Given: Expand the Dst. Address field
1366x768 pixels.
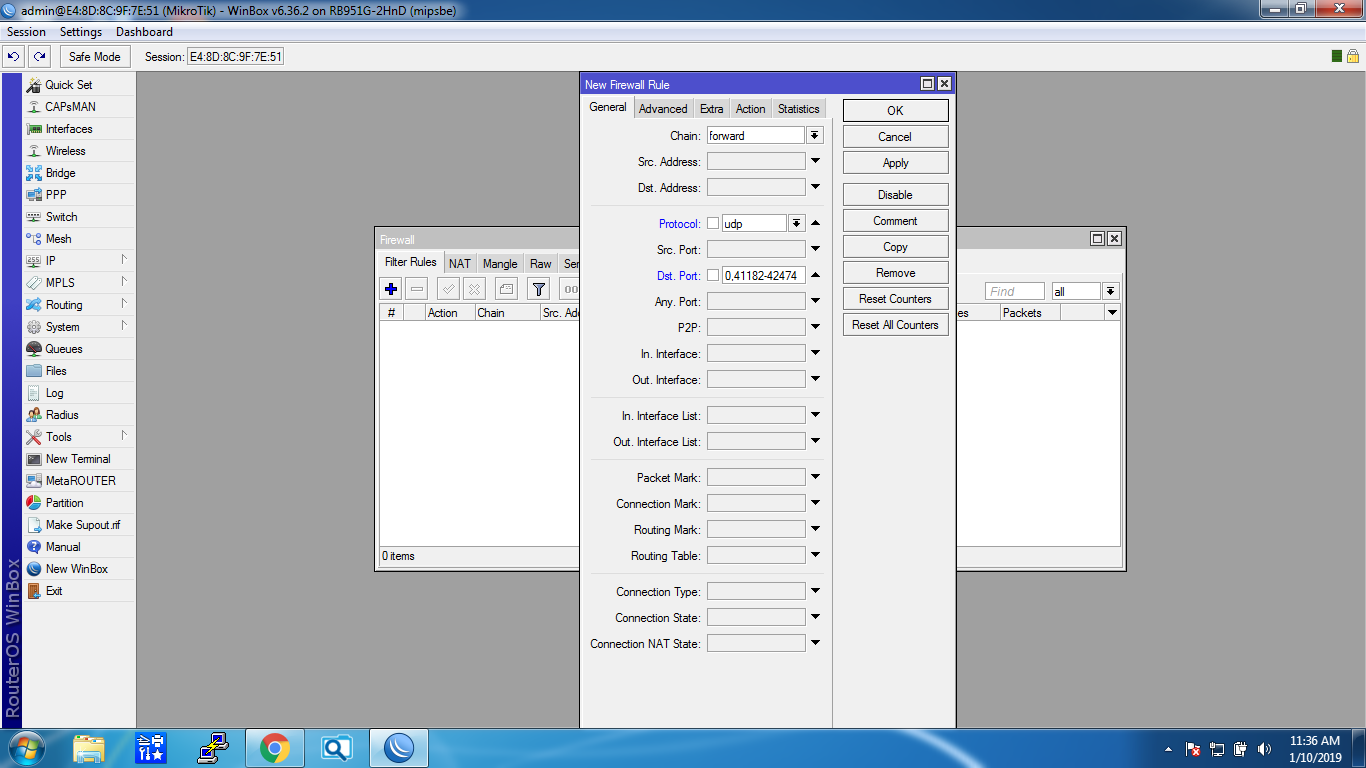Looking at the screenshot, I should (815, 187).
